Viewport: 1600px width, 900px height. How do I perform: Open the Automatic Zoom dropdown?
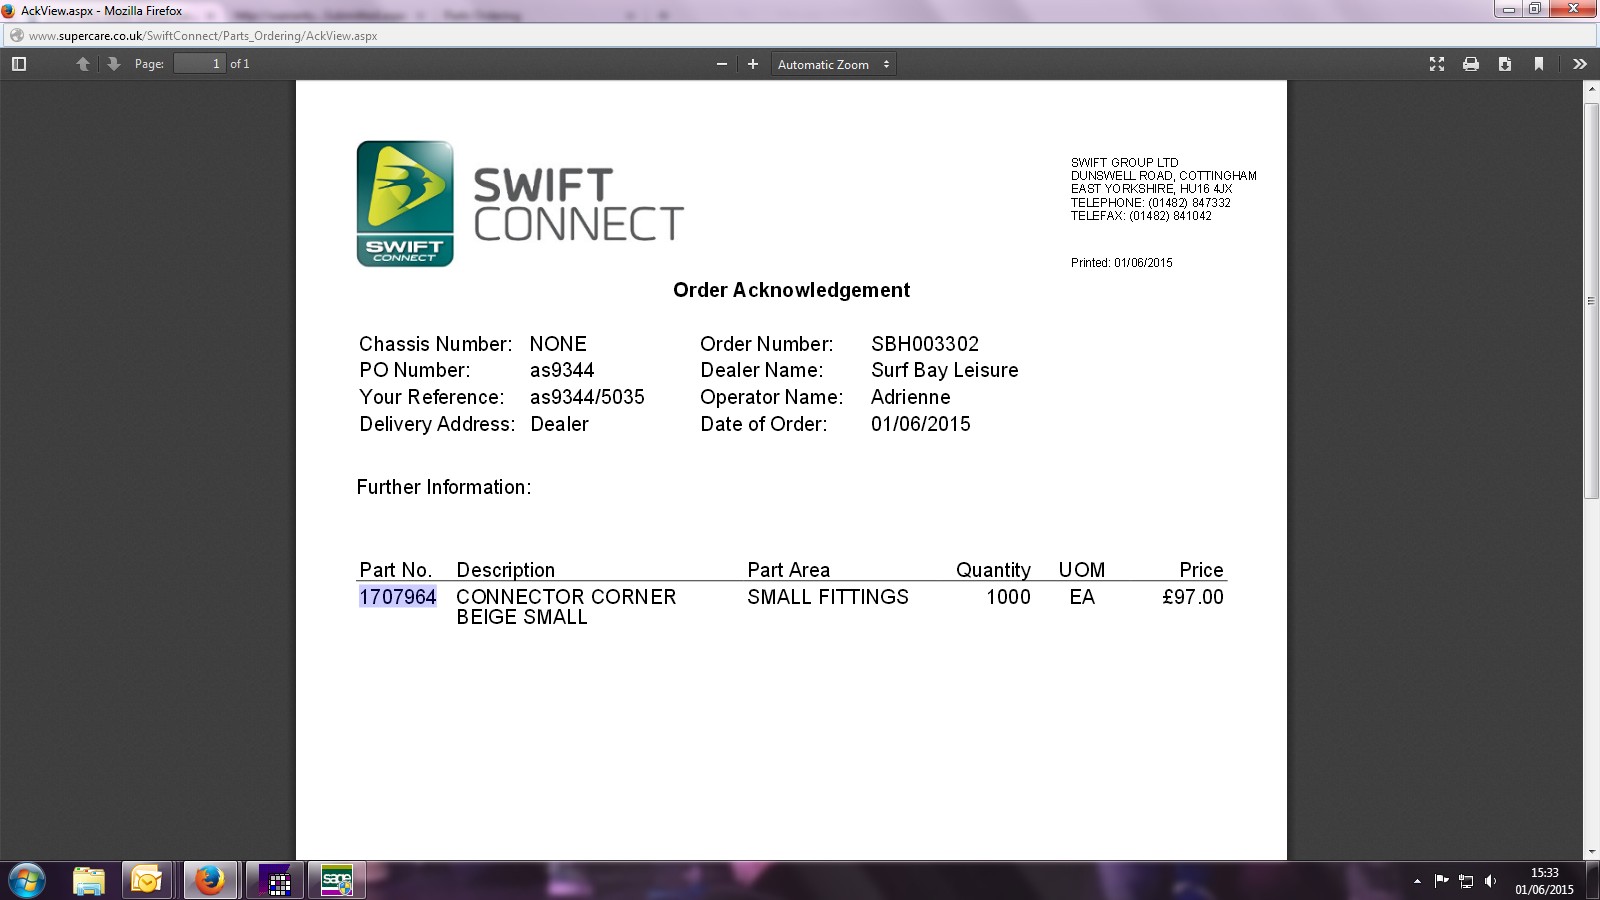[833, 64]
